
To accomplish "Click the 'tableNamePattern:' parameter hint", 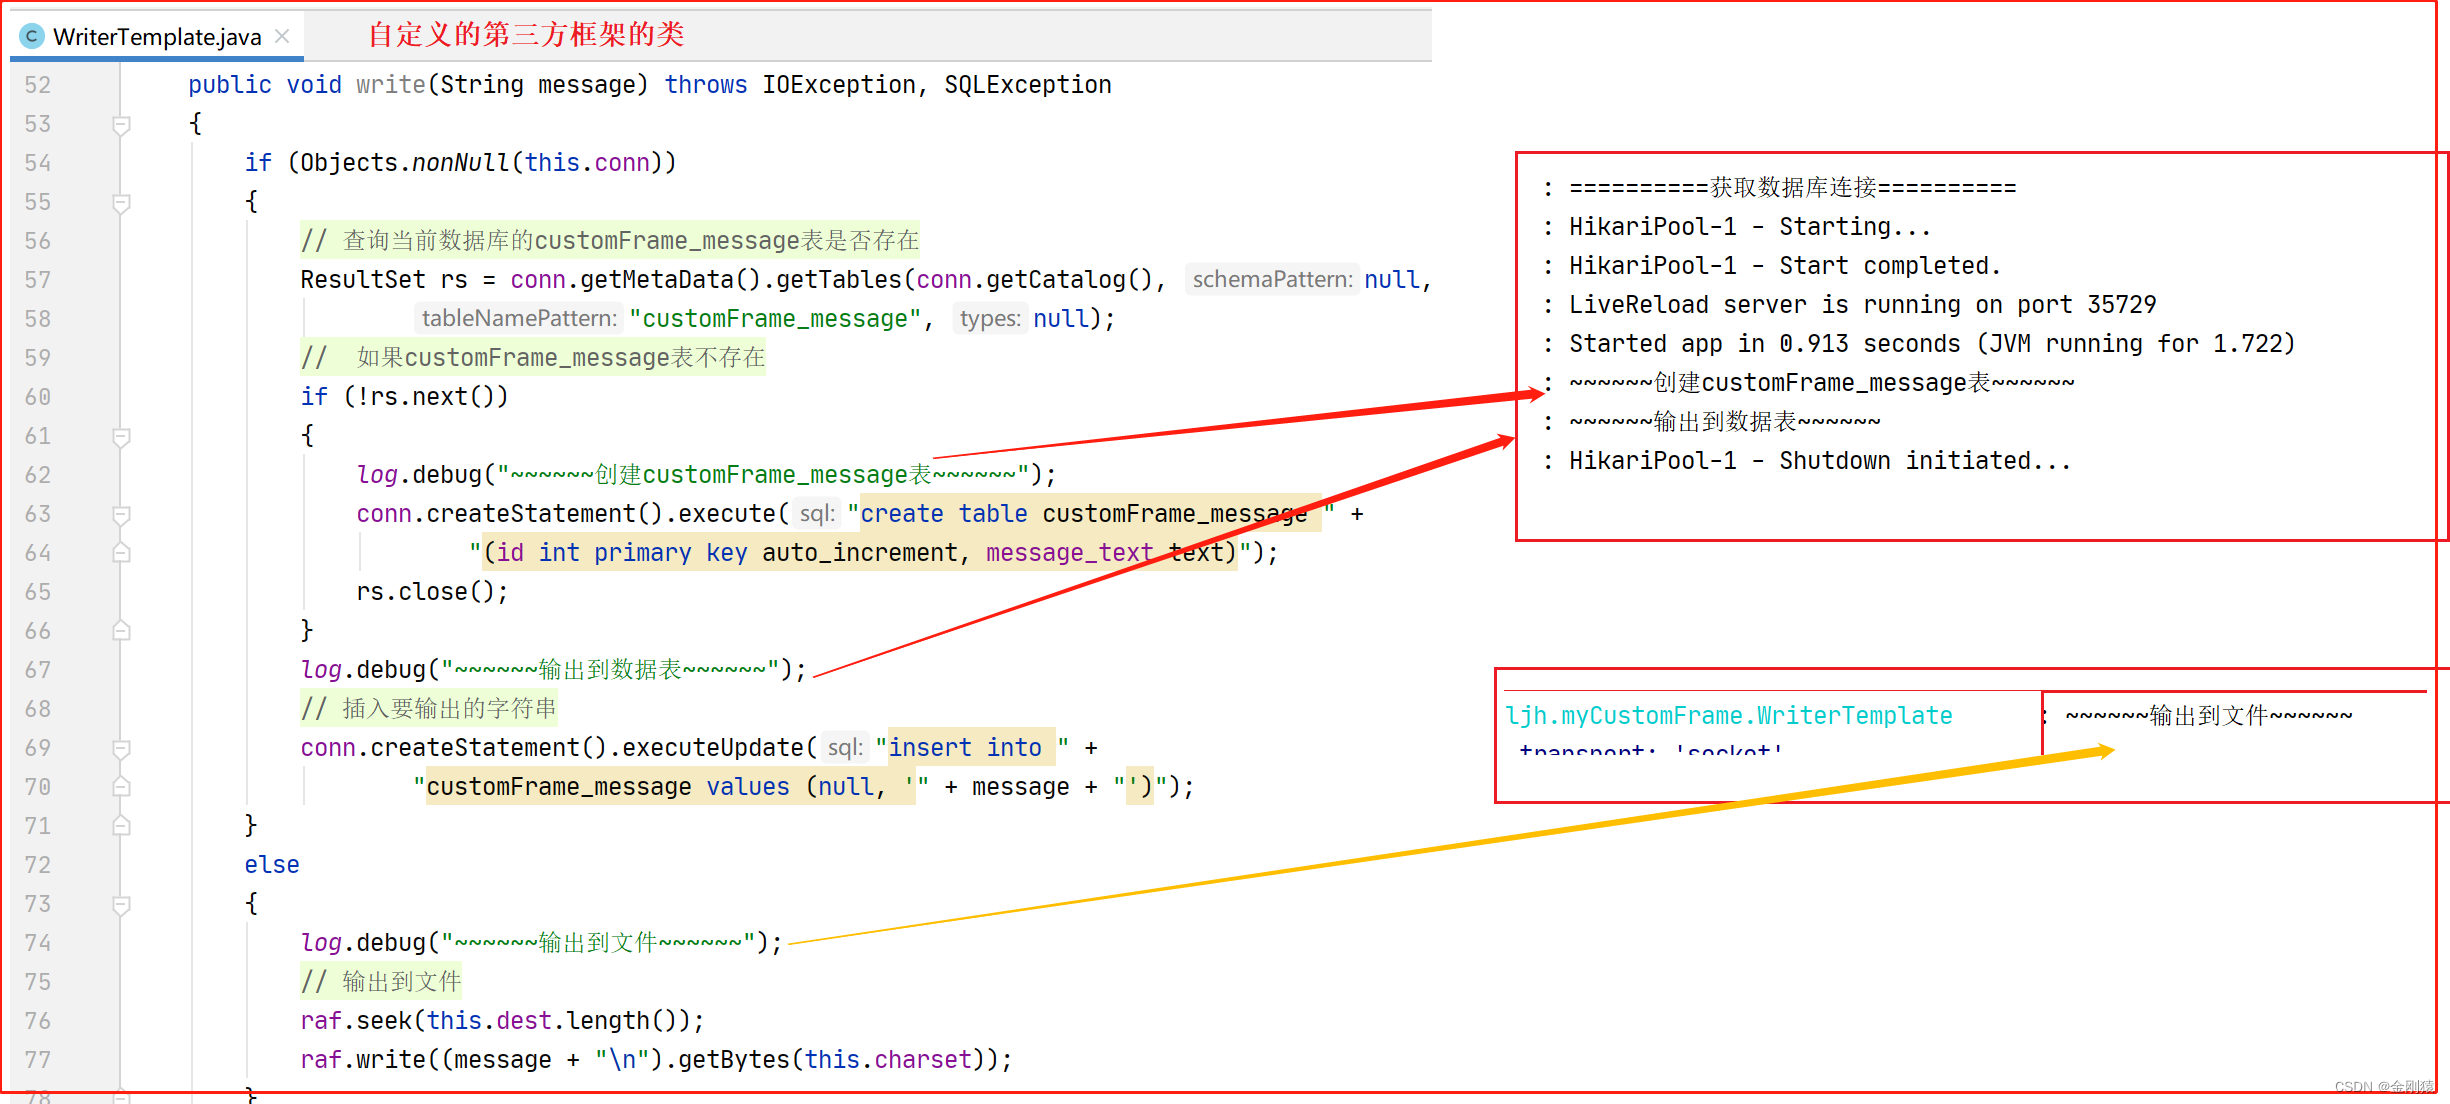I will (x=519, y=318).
